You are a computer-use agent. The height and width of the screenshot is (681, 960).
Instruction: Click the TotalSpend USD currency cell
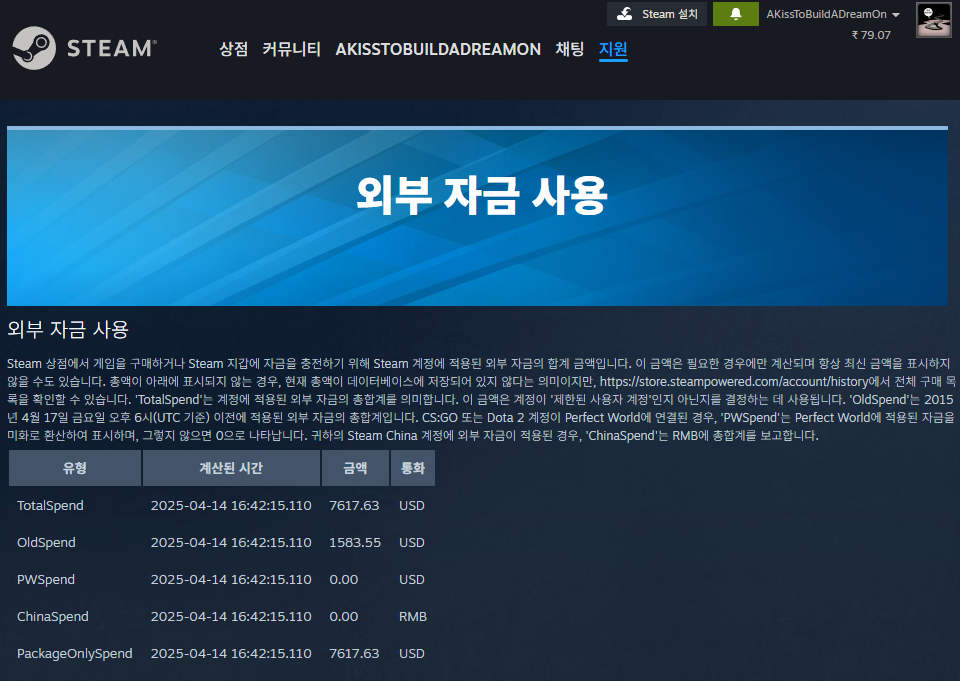click(411, 506)
